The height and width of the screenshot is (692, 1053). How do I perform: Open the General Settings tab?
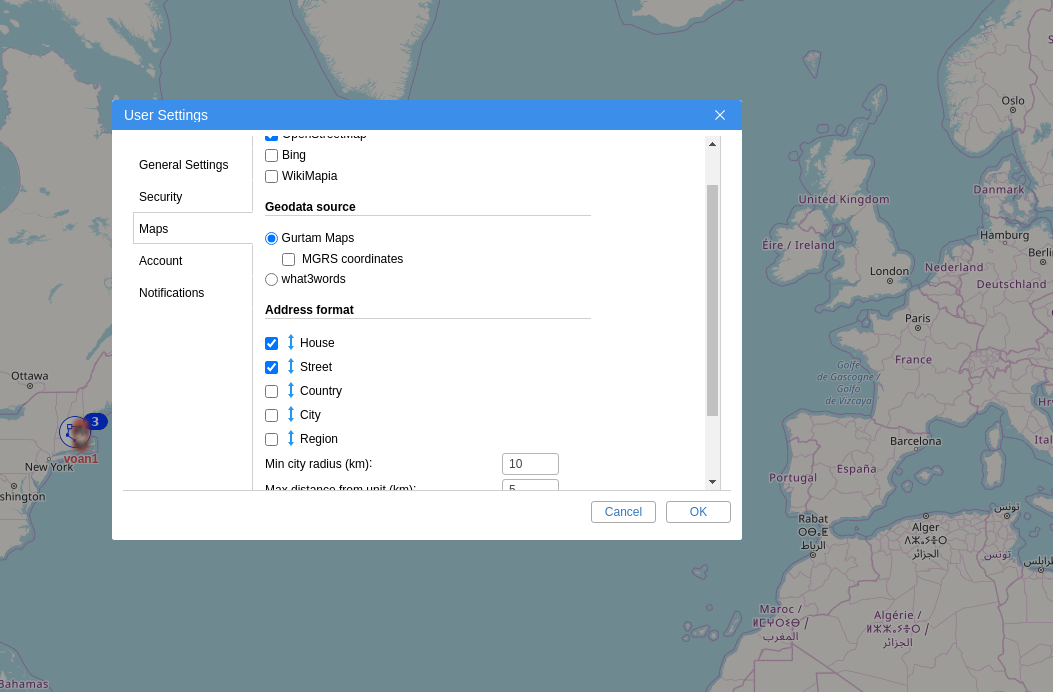(x=183, y=165)
